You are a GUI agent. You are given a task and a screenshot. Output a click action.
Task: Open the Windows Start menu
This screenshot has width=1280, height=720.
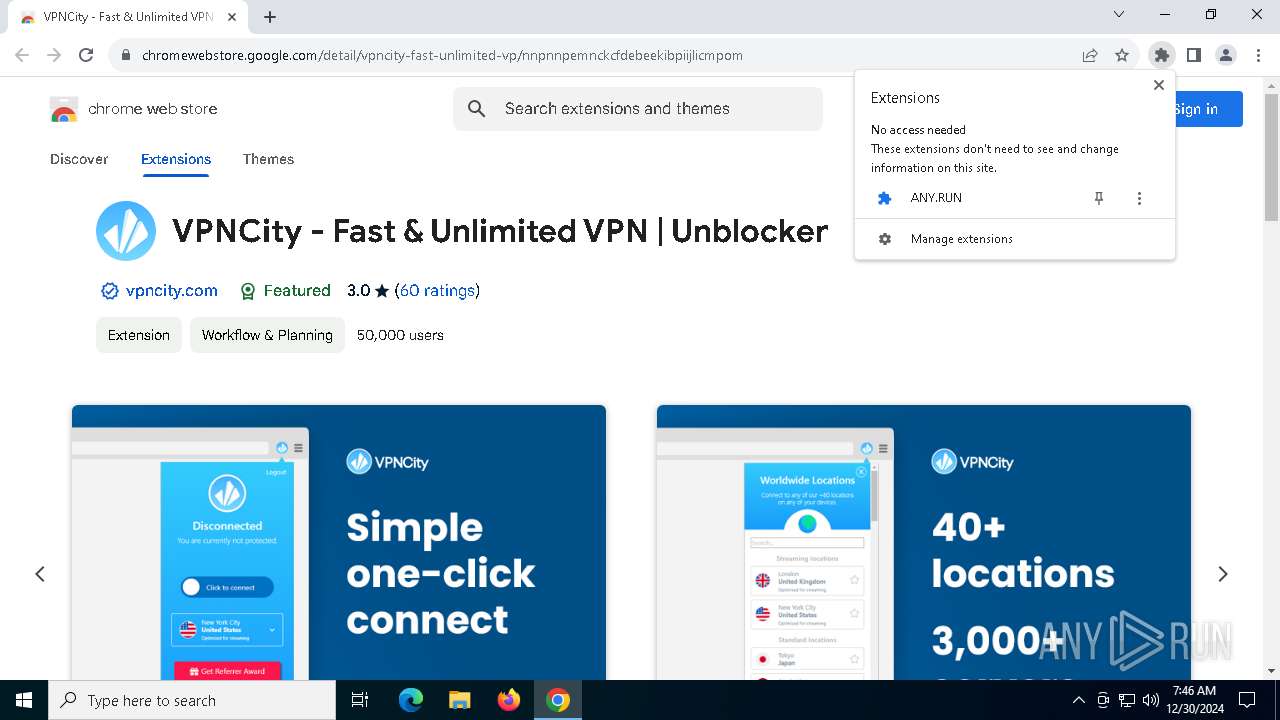click(x=24, y=700)
